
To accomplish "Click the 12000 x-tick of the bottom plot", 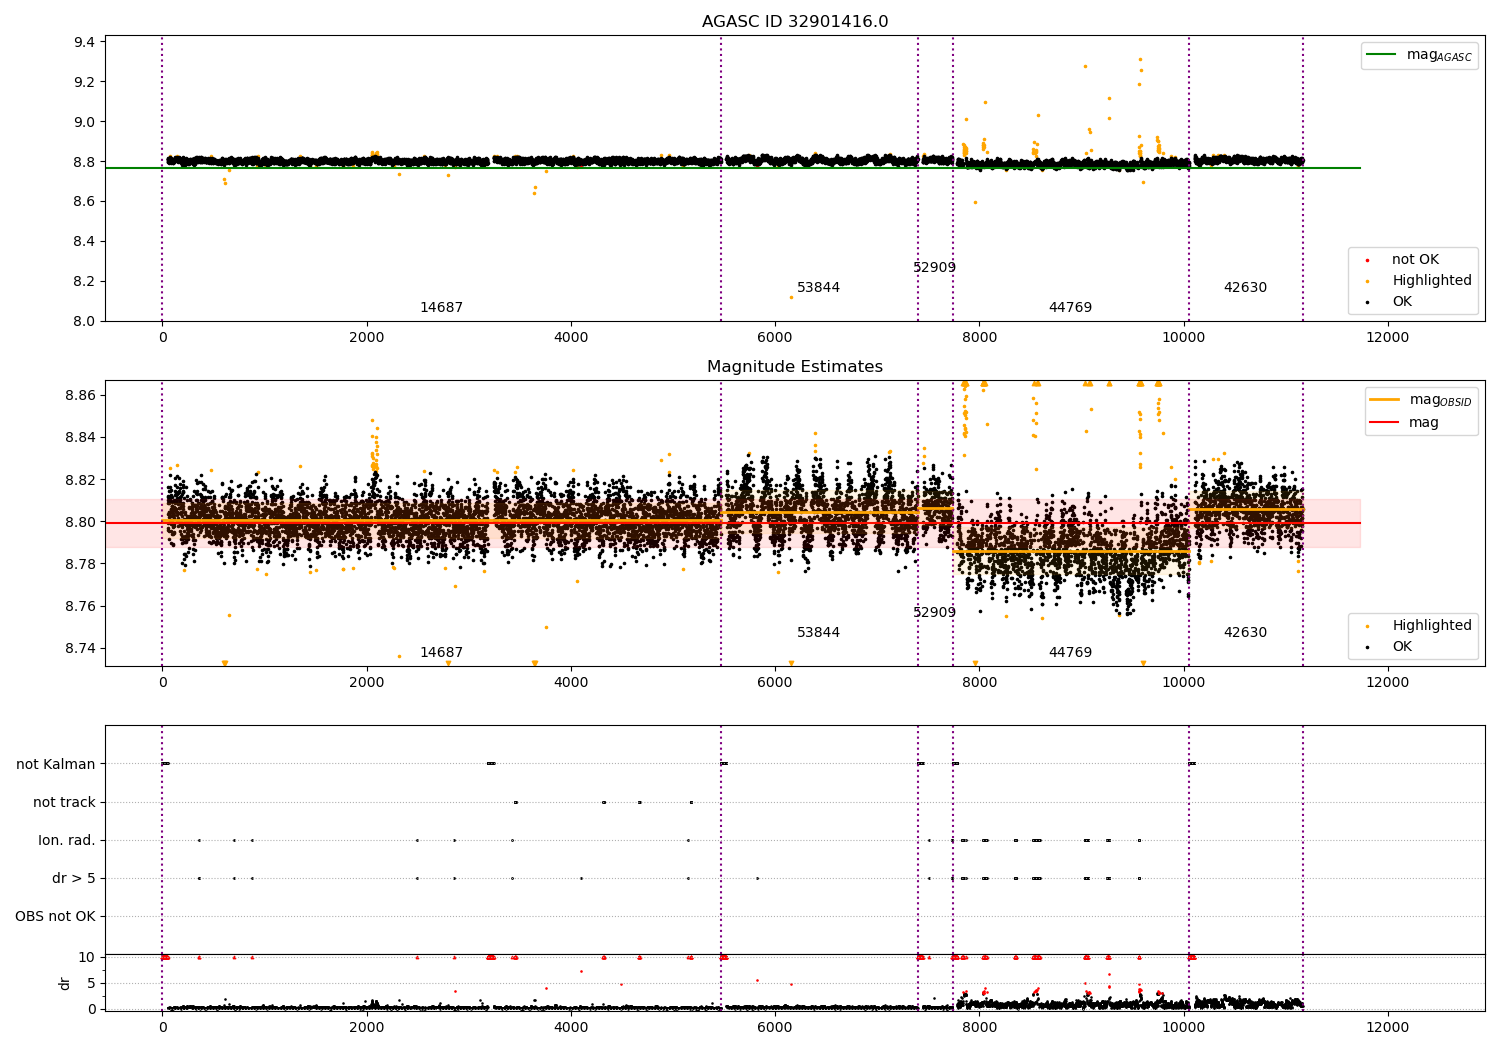I will (1388, 1027).
